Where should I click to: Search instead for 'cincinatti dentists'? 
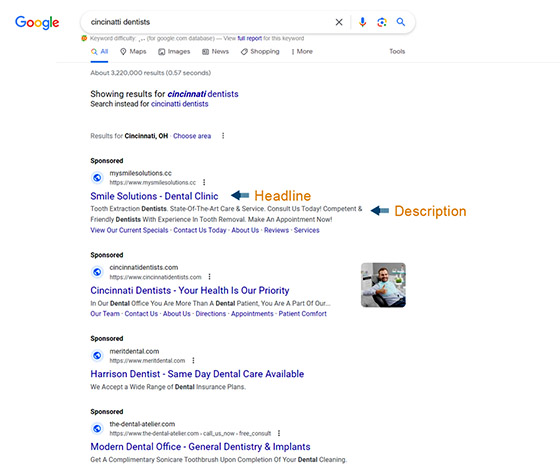(180, 104)
